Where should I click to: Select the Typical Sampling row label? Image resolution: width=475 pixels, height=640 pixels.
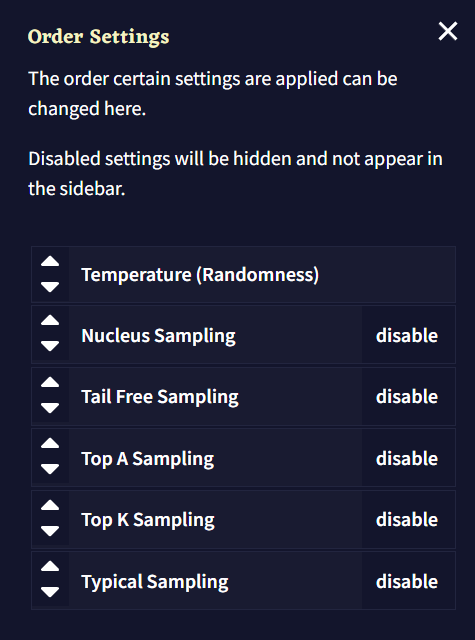(x=155, y=582)
